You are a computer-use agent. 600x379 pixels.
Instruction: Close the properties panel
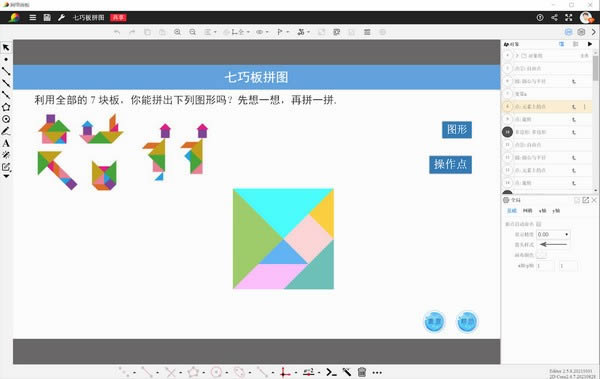(x=594, y=200)
